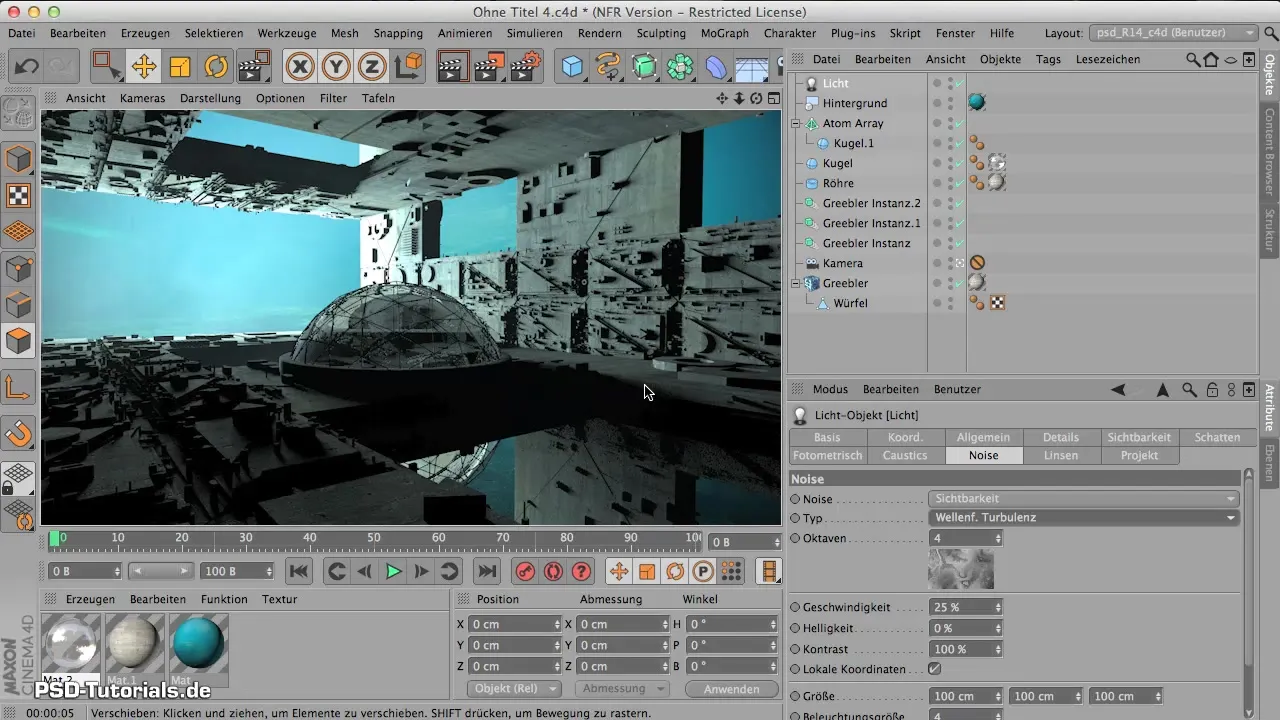
Task: Toggle X axis lock icon
Action: [x=300, y=67]
